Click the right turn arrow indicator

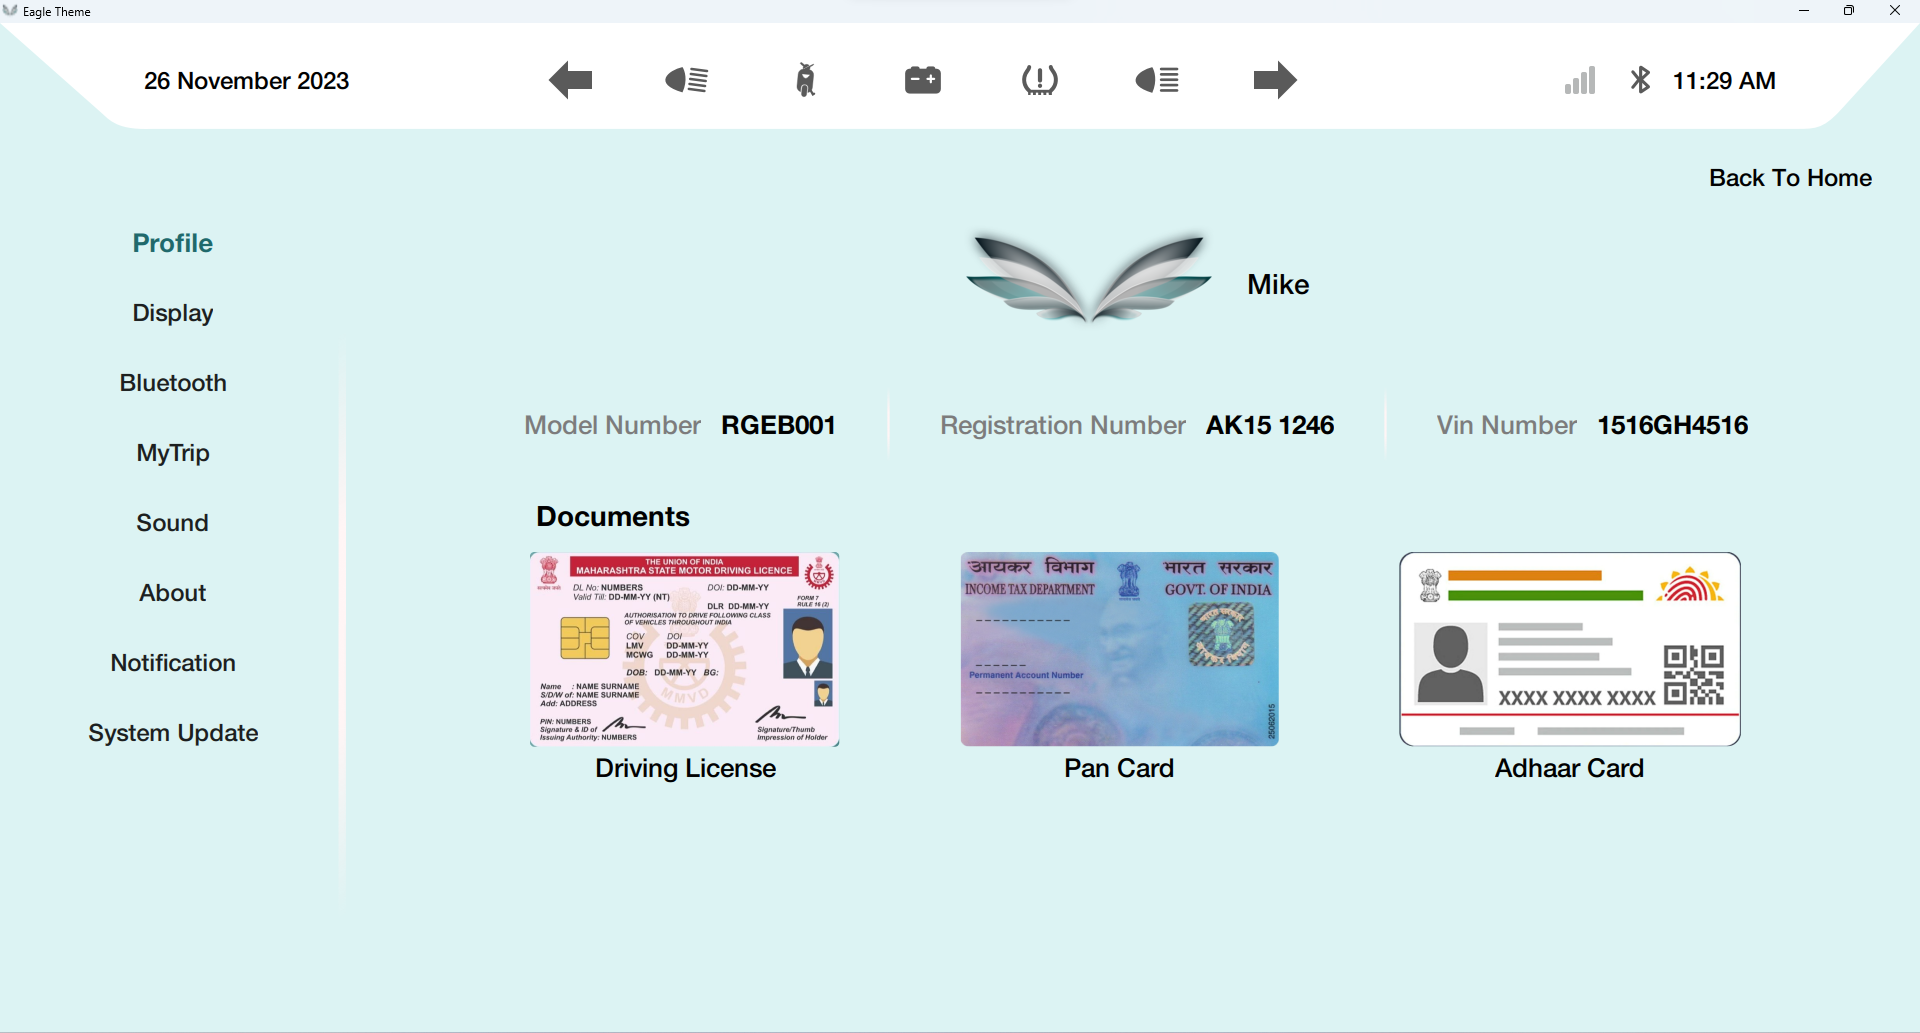(x=1275, y=80)
